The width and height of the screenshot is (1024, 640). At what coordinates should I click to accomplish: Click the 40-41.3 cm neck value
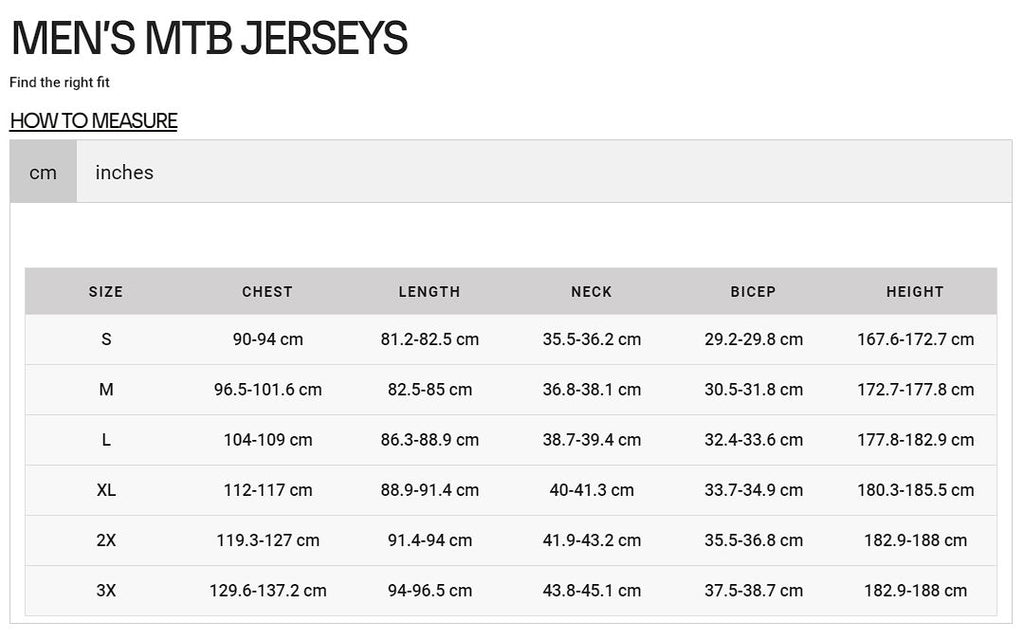tap(592, 490)
